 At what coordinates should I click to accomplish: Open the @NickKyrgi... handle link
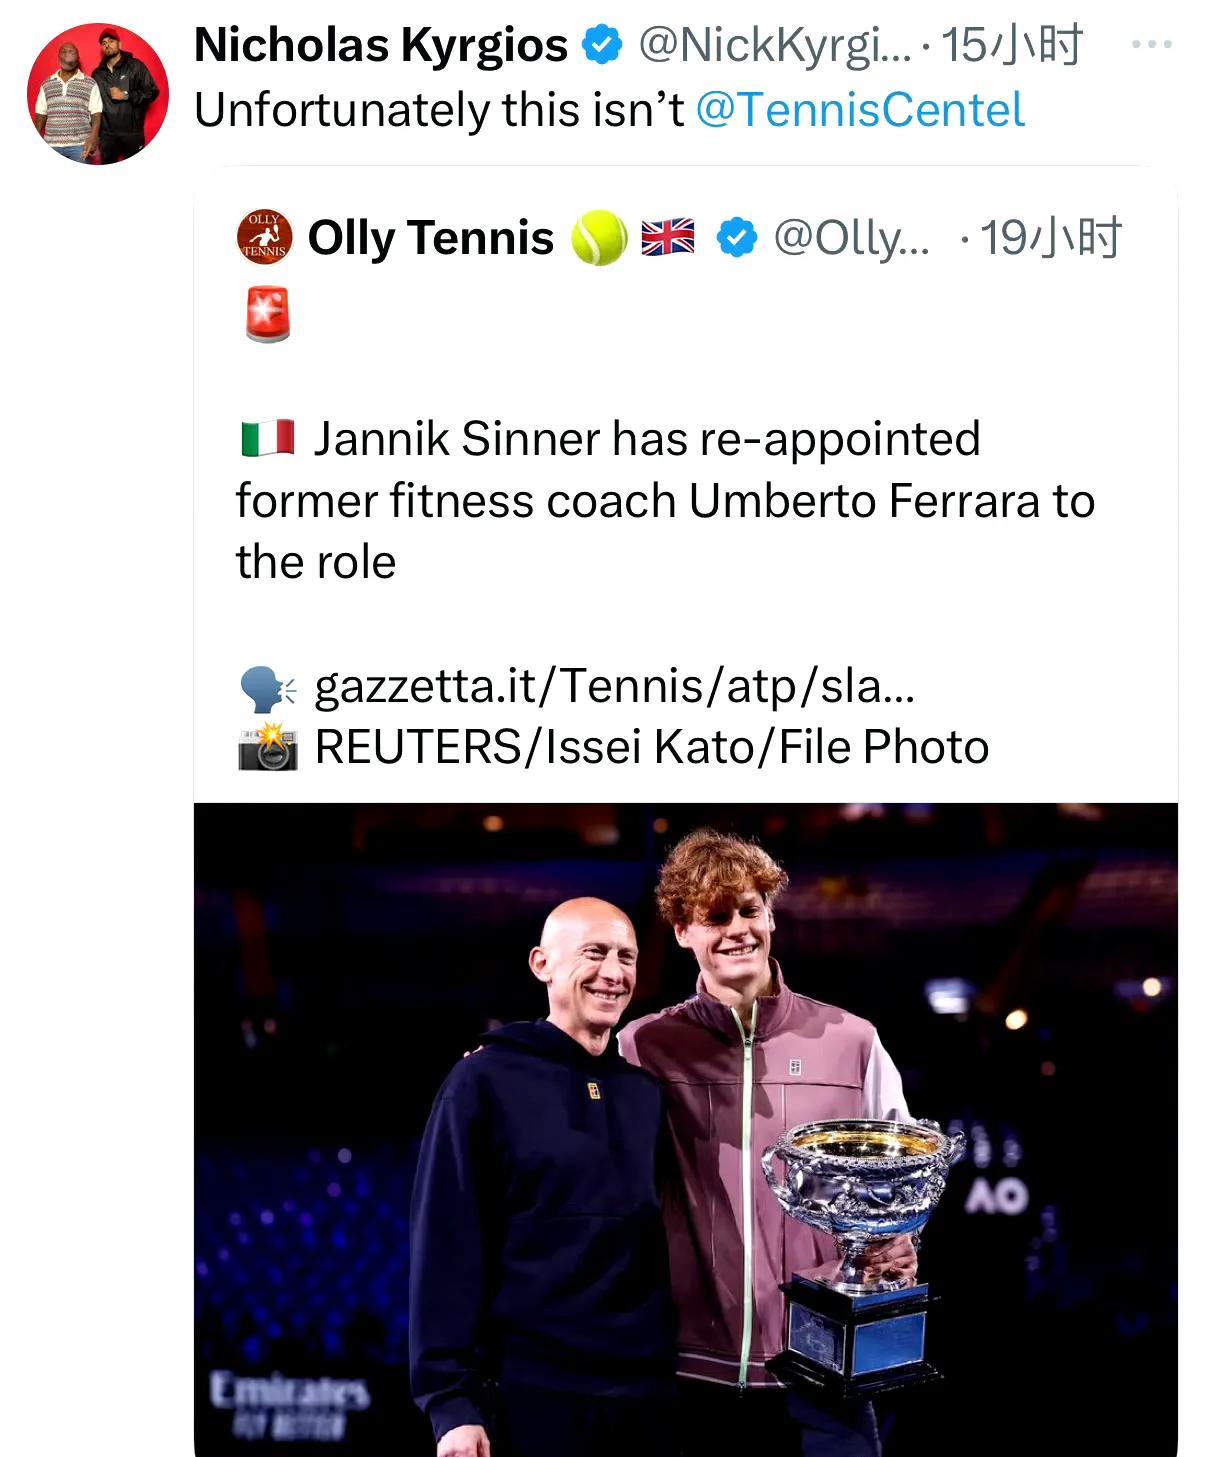[x=775, y=45]
